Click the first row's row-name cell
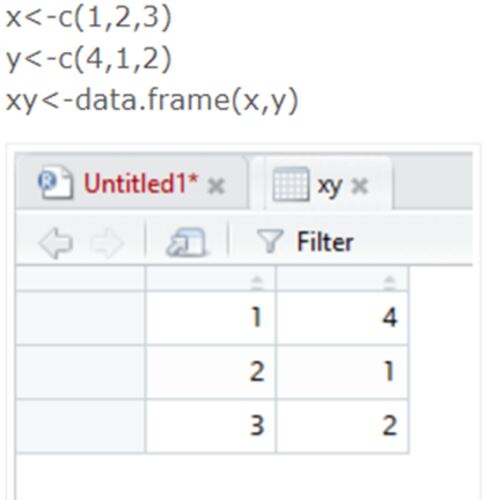The height and width of the screenshot is (500, 484). (80, 318)
